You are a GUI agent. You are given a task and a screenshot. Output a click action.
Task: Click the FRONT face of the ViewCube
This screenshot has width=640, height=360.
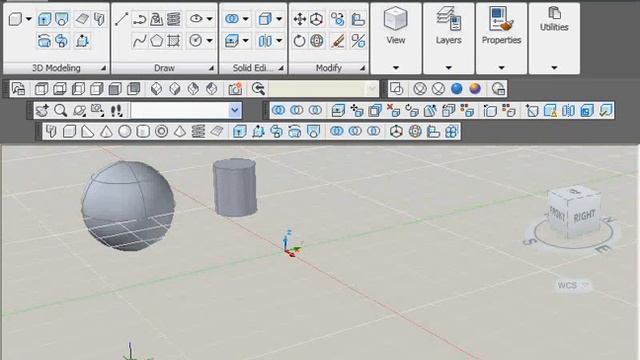click(558, 213)
